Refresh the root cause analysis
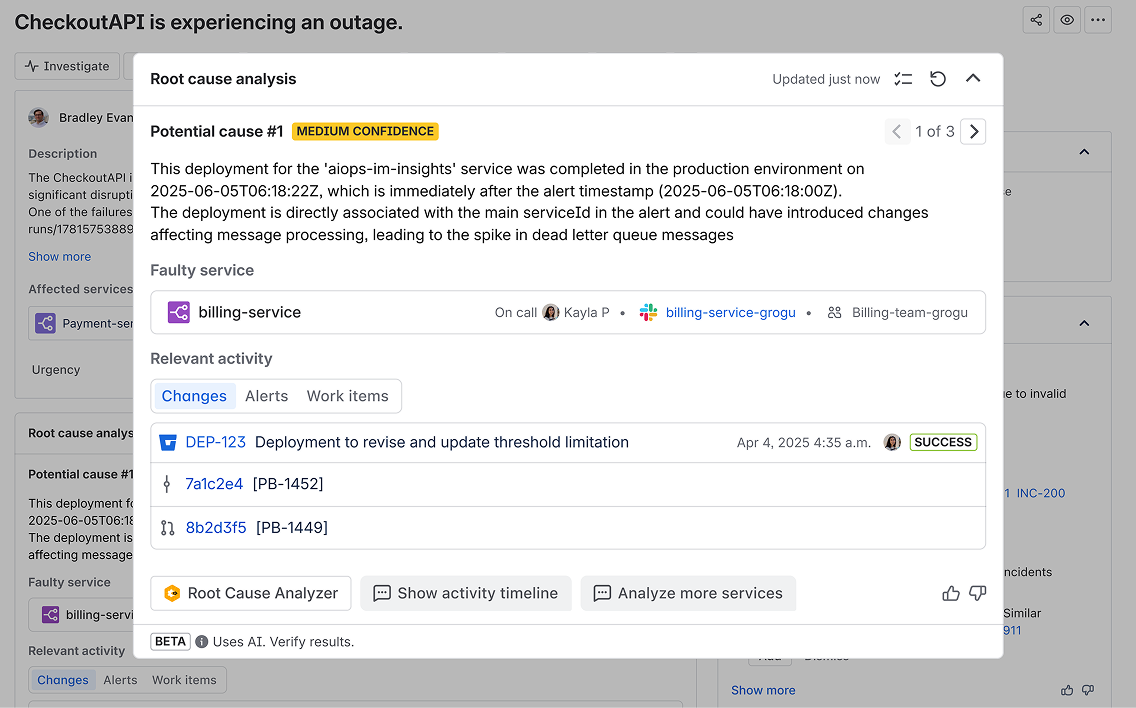The image size is (1136, 708). (x=938, y=79)
